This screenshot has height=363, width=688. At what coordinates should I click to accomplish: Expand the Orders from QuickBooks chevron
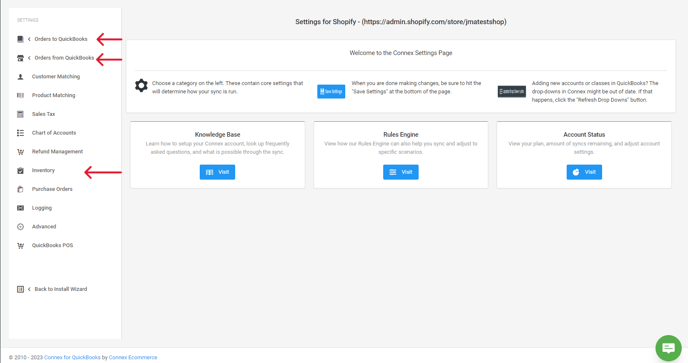coord(29,58)
